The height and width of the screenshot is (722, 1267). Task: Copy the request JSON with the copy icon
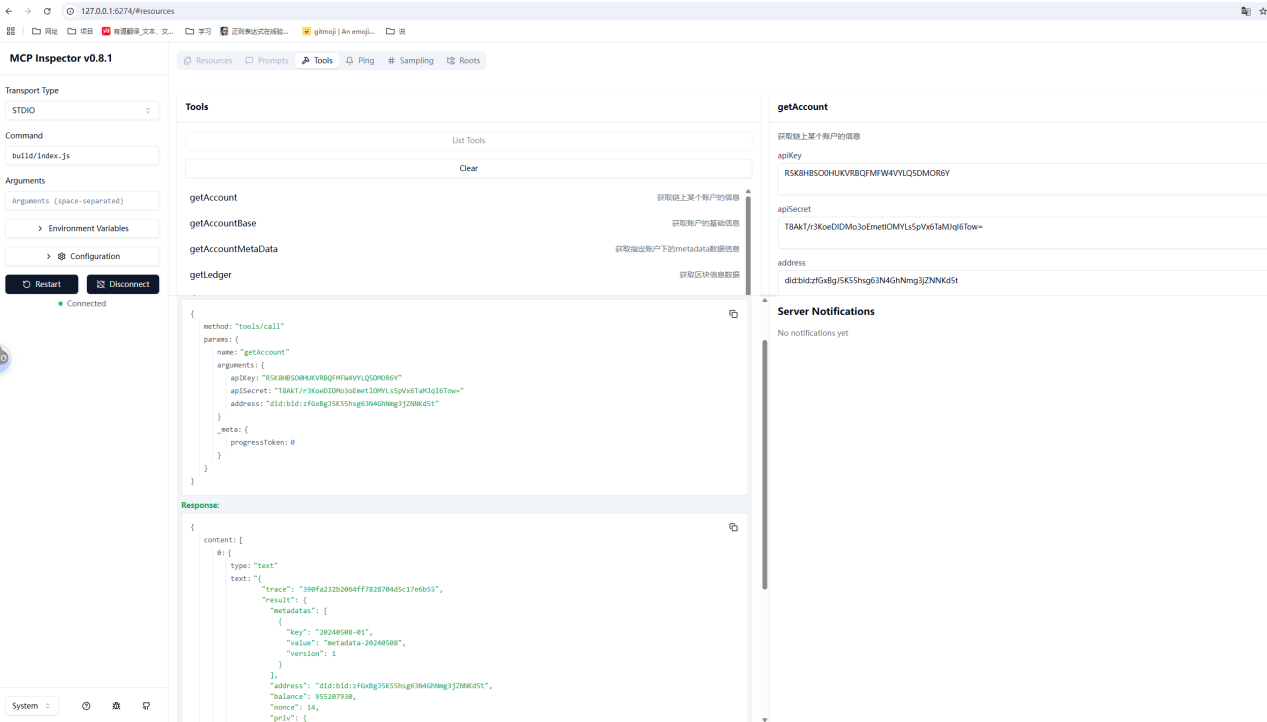coord(733,314)
